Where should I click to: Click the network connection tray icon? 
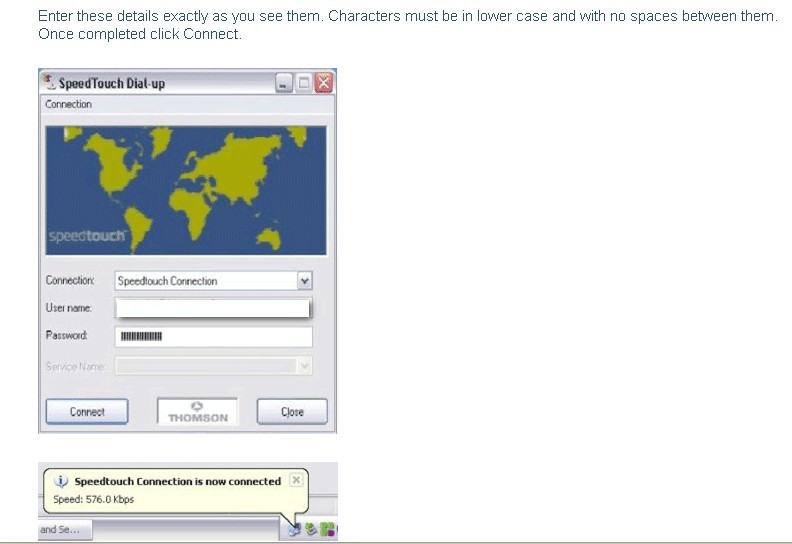point(294,530)
